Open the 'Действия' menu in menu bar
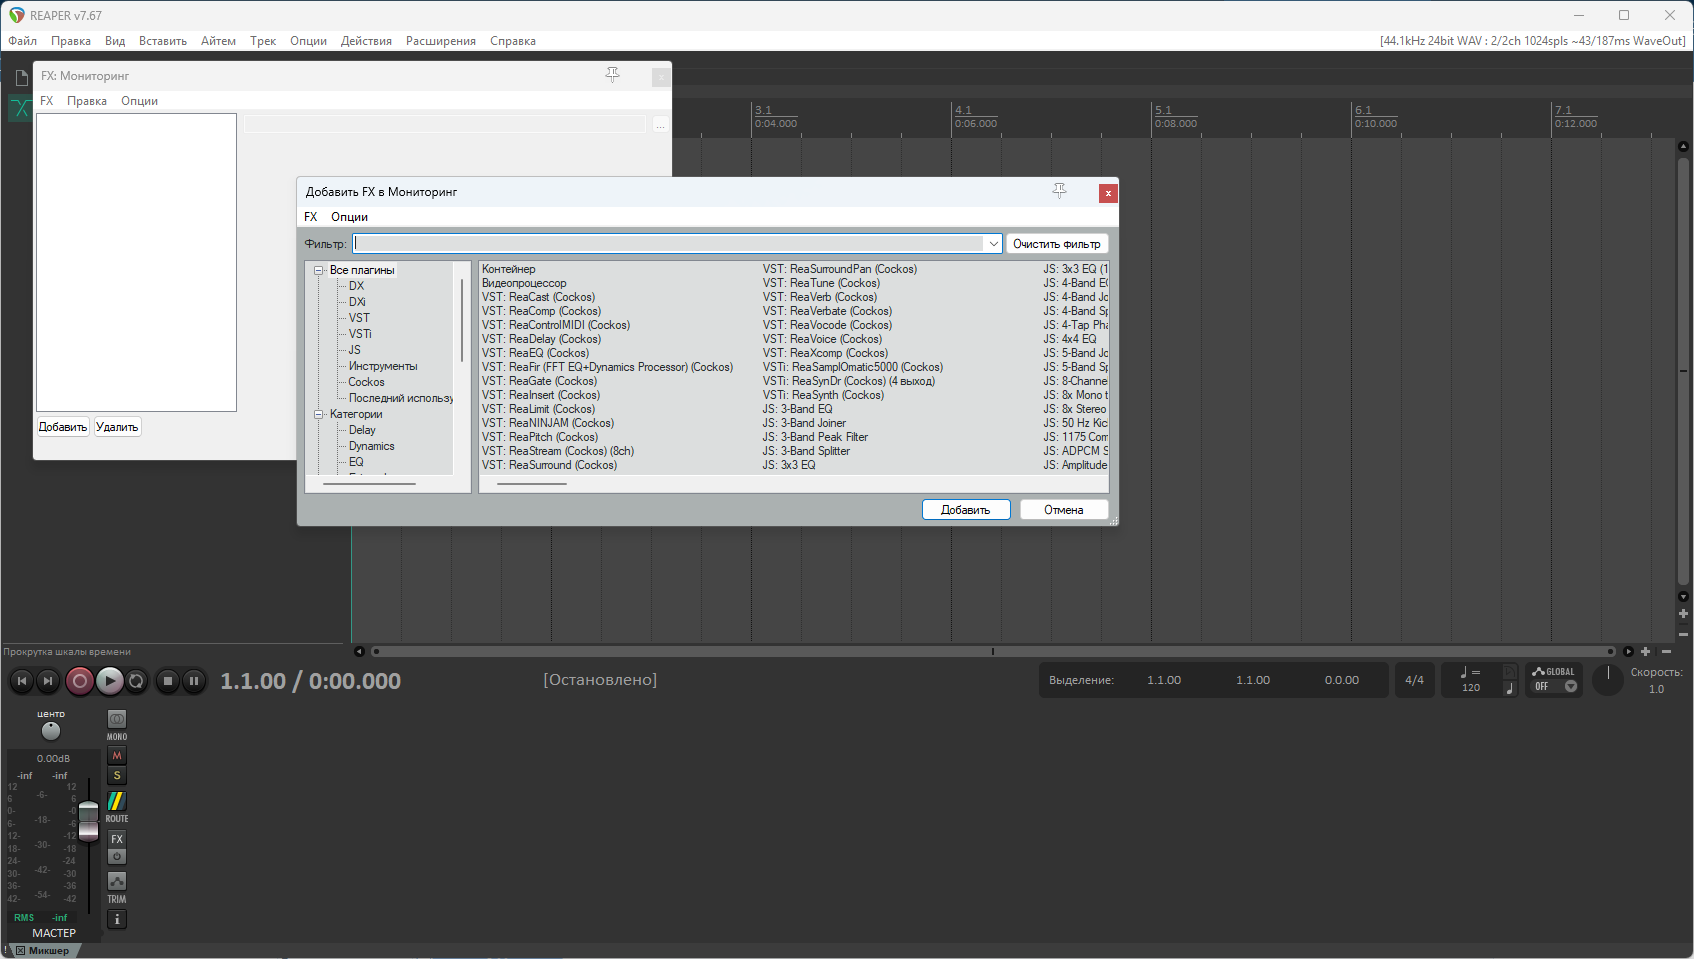 click(366, 41)
